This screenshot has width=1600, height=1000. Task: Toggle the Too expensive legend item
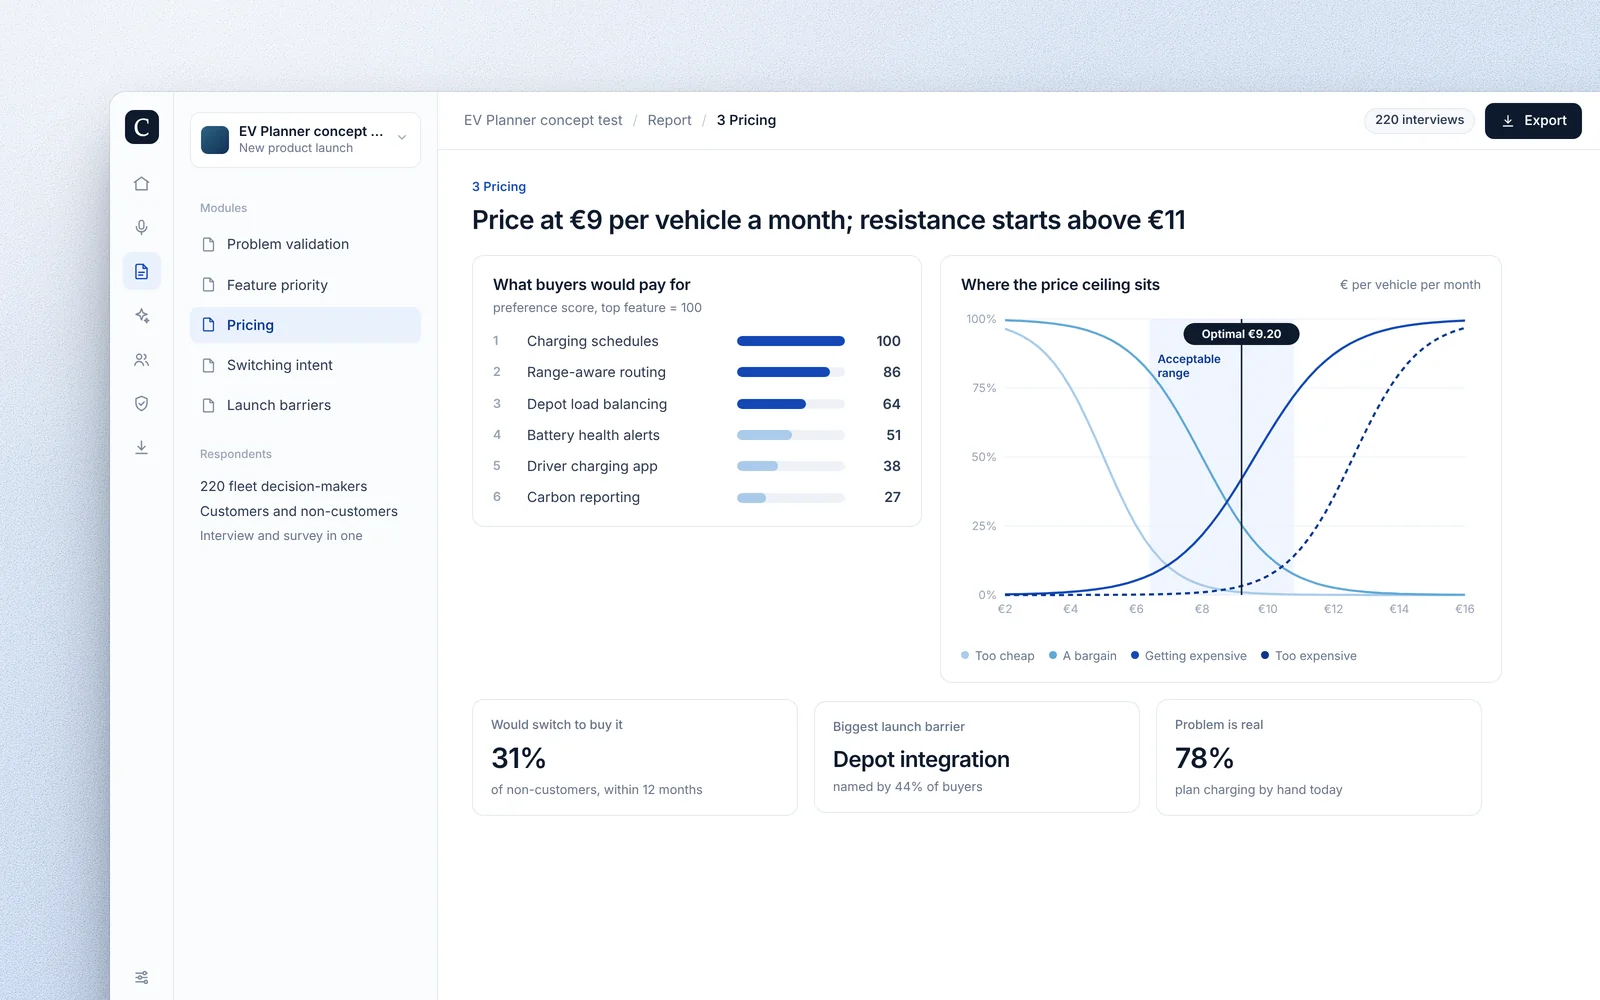click(1309, 656)
